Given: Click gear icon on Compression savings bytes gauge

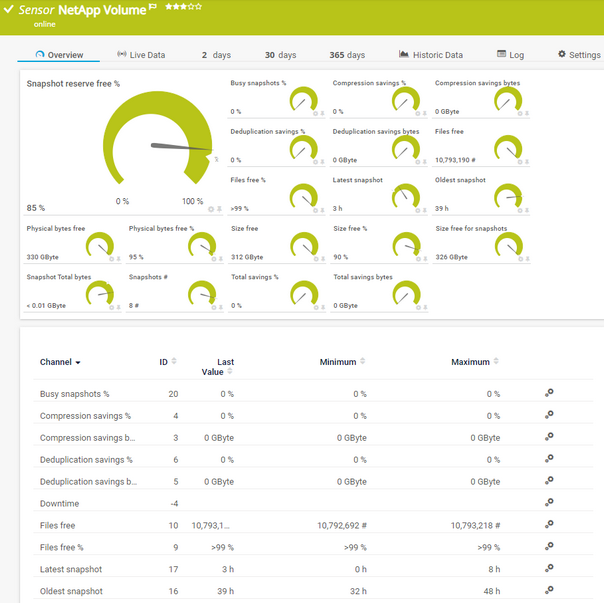Looking at the screenshot, I should tap(520, 113).
